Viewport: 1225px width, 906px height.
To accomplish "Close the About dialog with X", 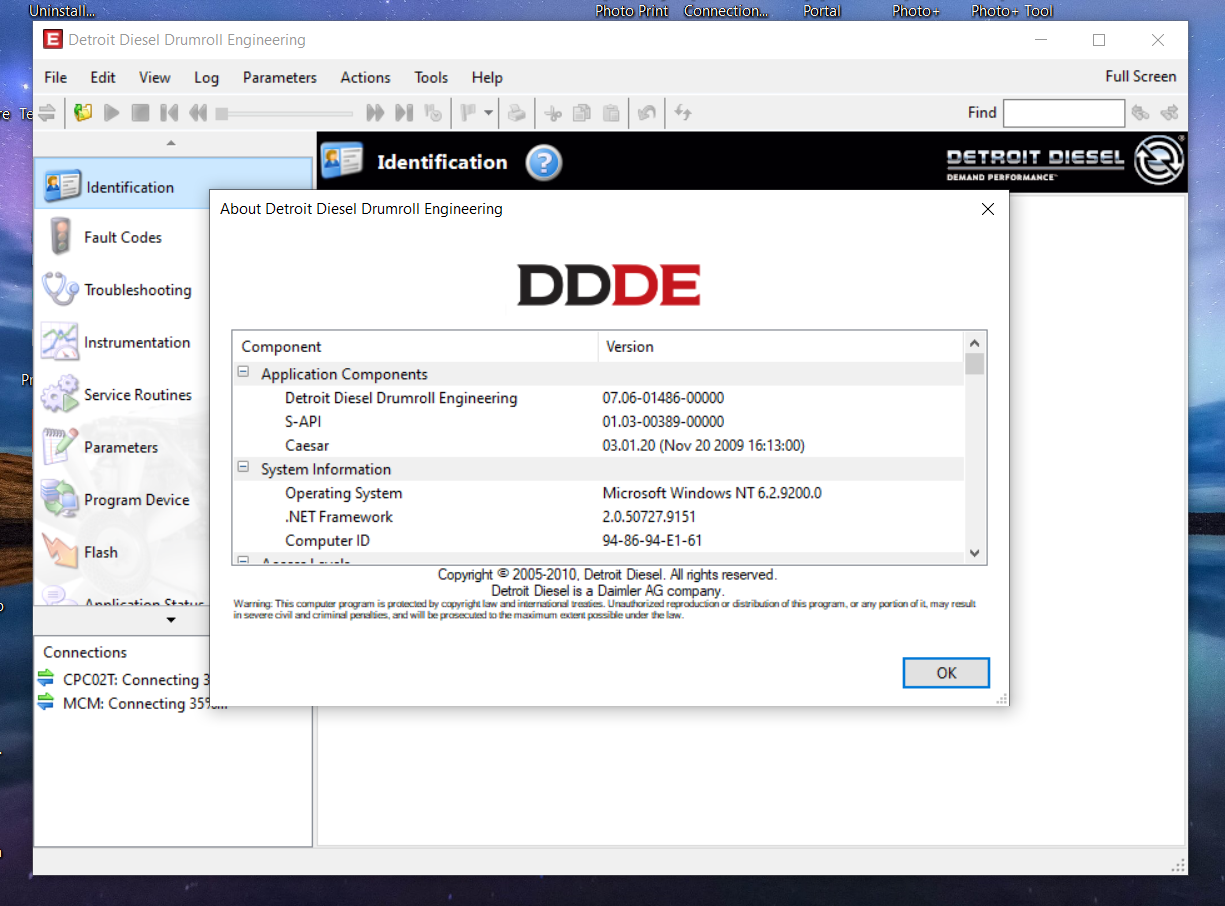I will click(987, 209).
